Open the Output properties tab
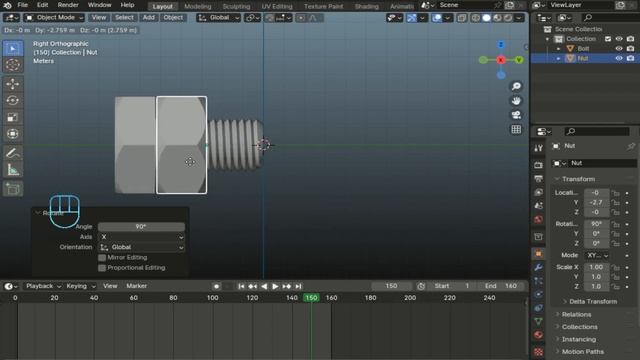Screen dimensions: 640x360 (538, 179)
